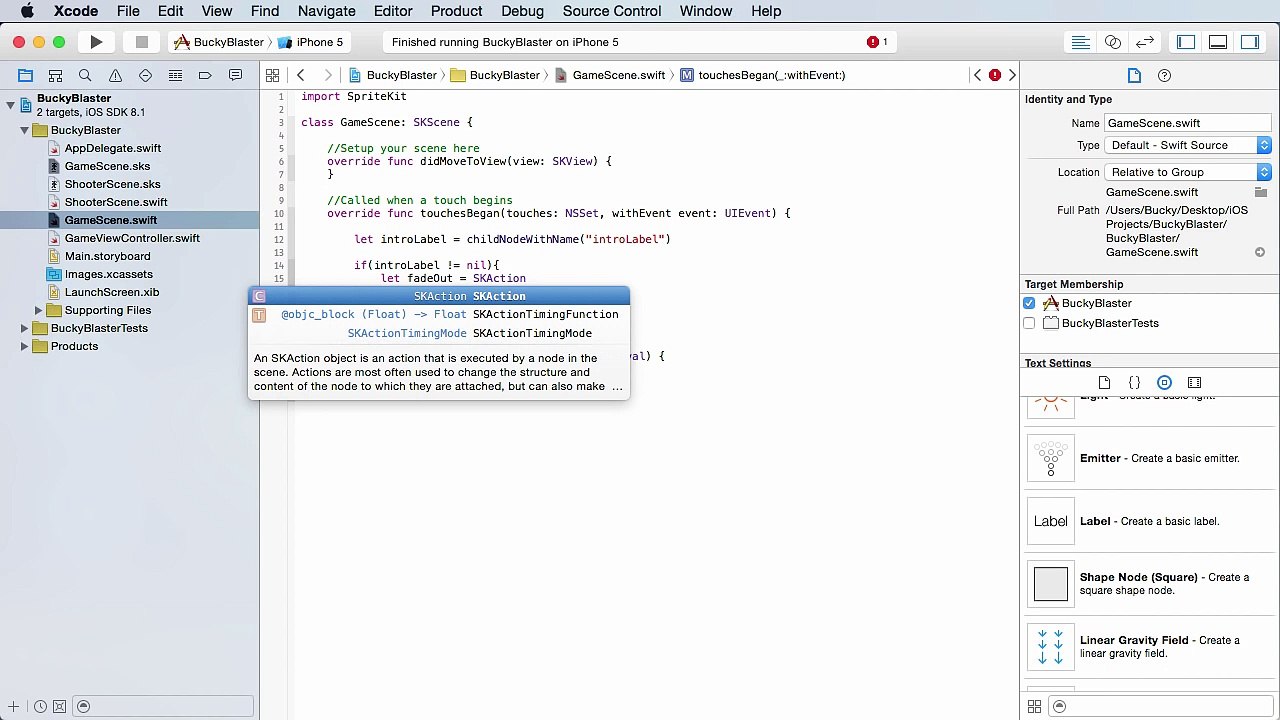The height and width of the screenshot is (720, 1280).
Task: Filter by source-controlled files
Action: point(59,707)
